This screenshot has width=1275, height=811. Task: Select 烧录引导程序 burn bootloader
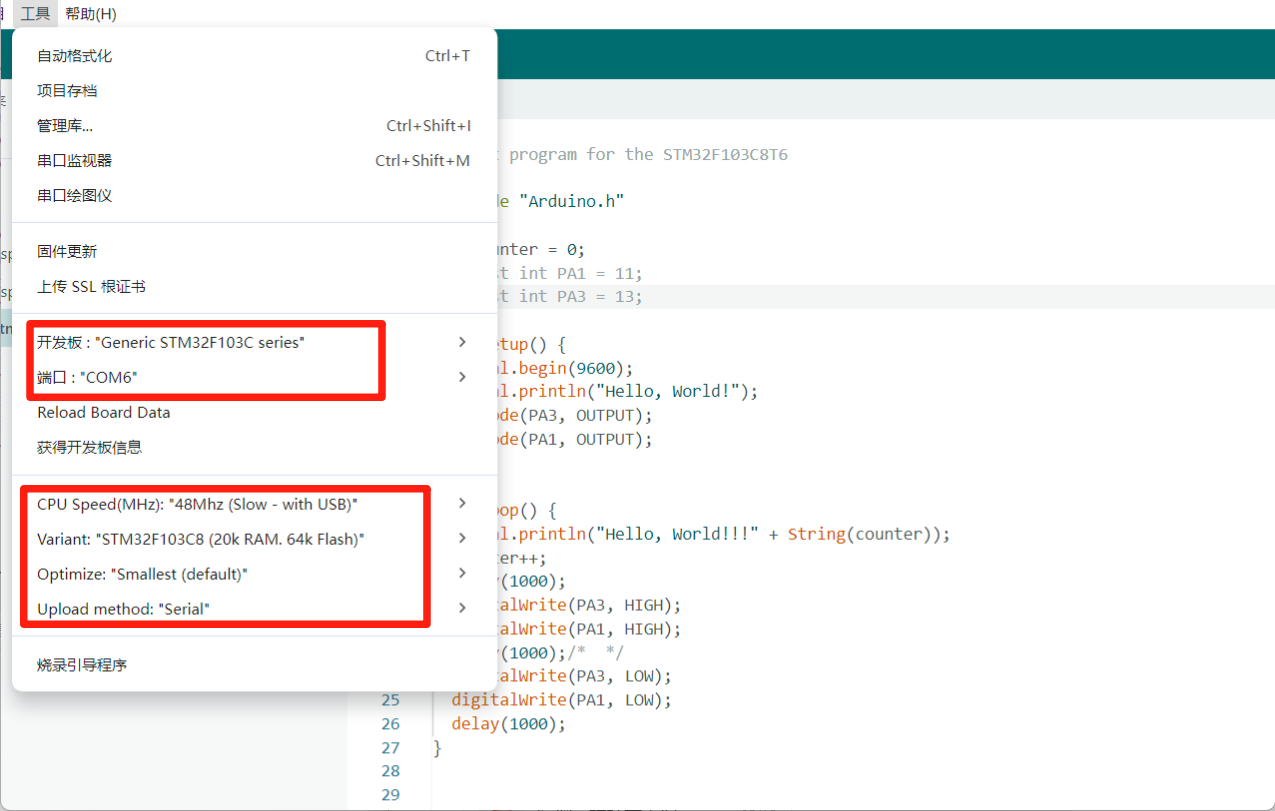tap(82, 665)
